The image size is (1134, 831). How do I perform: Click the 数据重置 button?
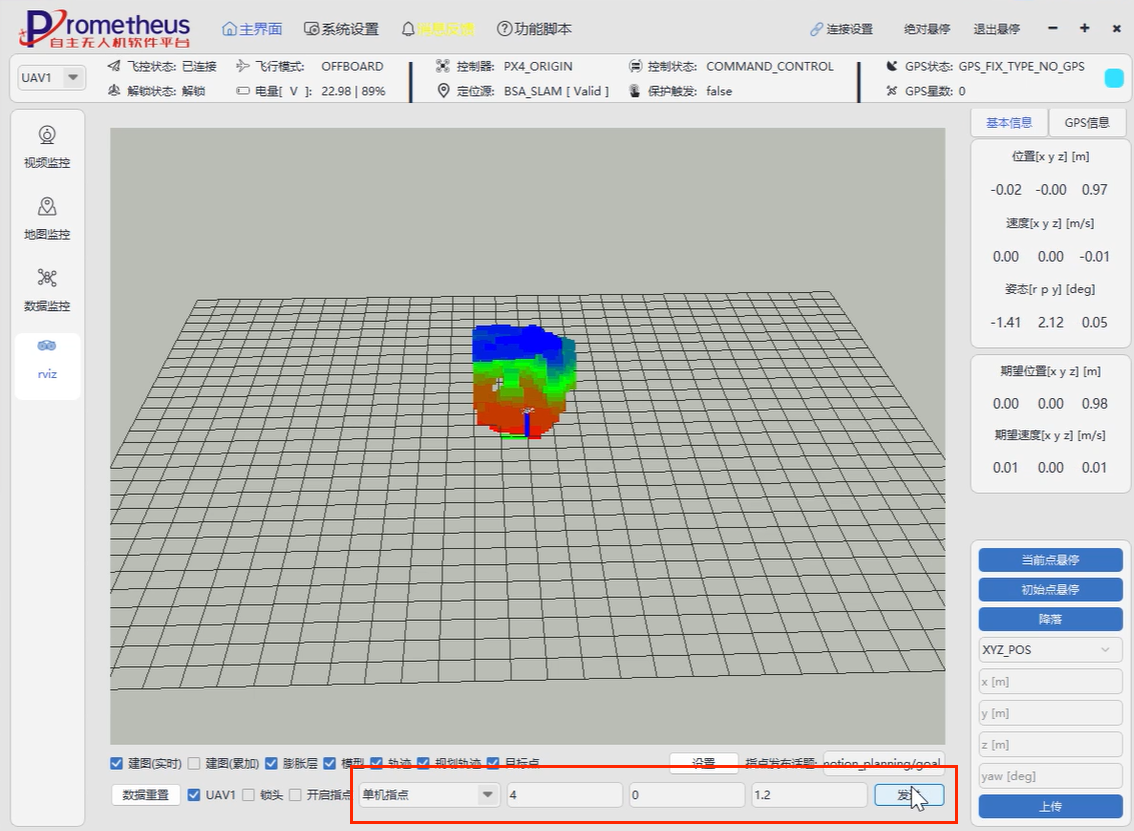pos(146,795)
